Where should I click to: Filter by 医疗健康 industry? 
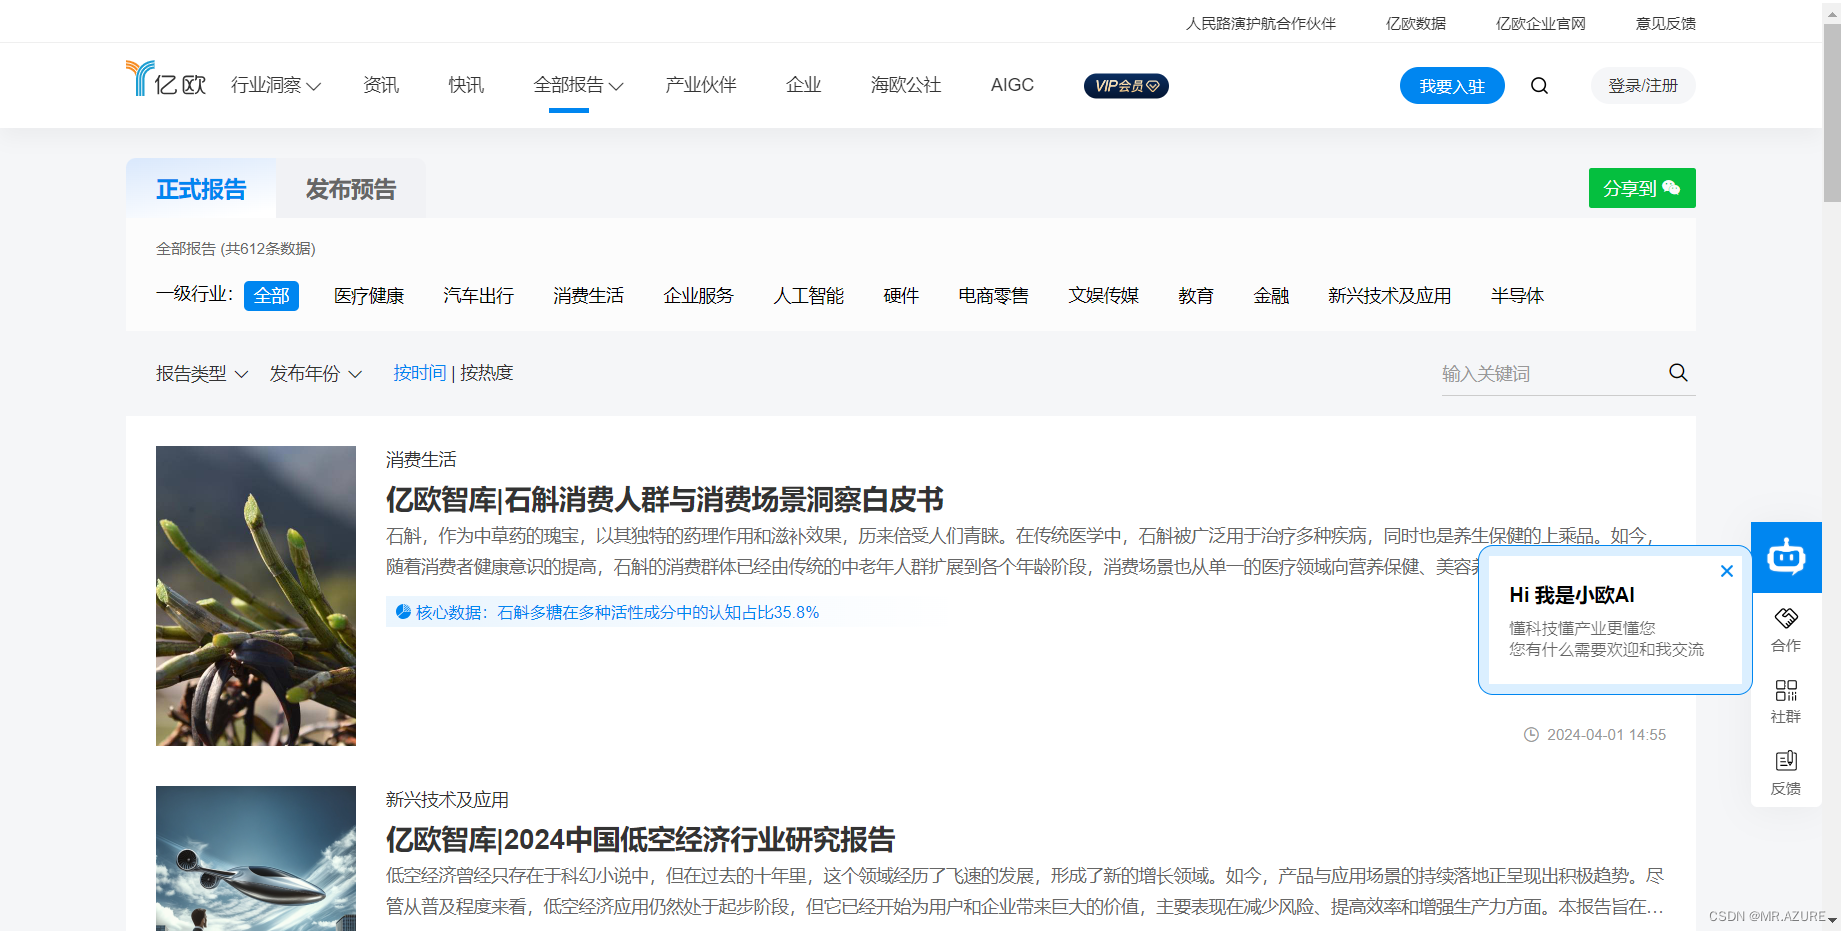(369, 296)
